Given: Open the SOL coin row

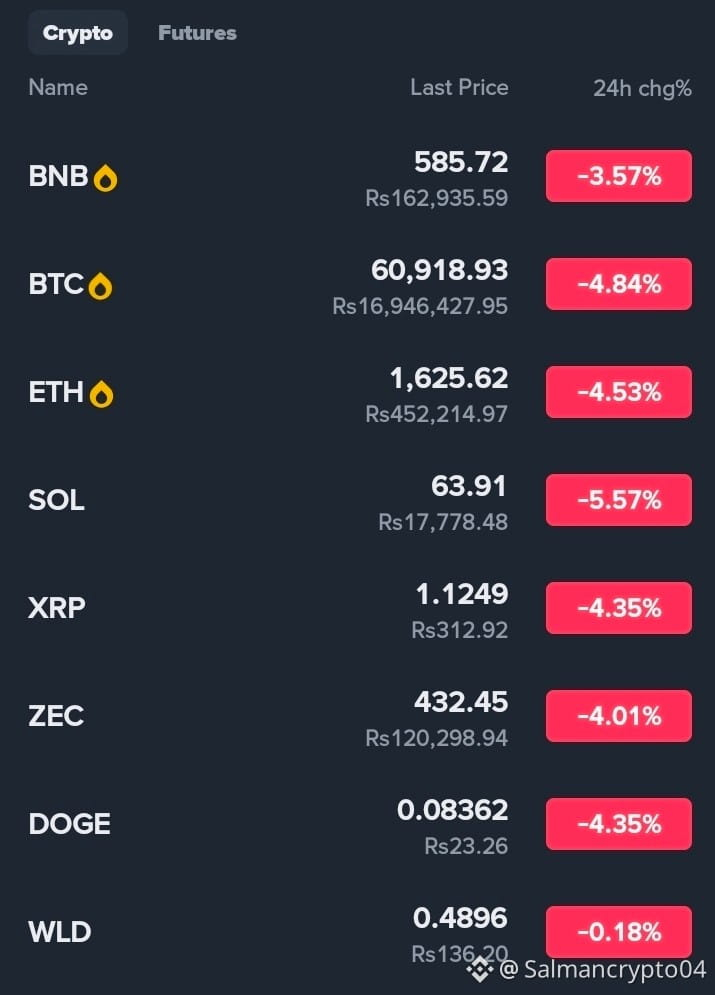Looking at the screenshot, I should [360, 501].
